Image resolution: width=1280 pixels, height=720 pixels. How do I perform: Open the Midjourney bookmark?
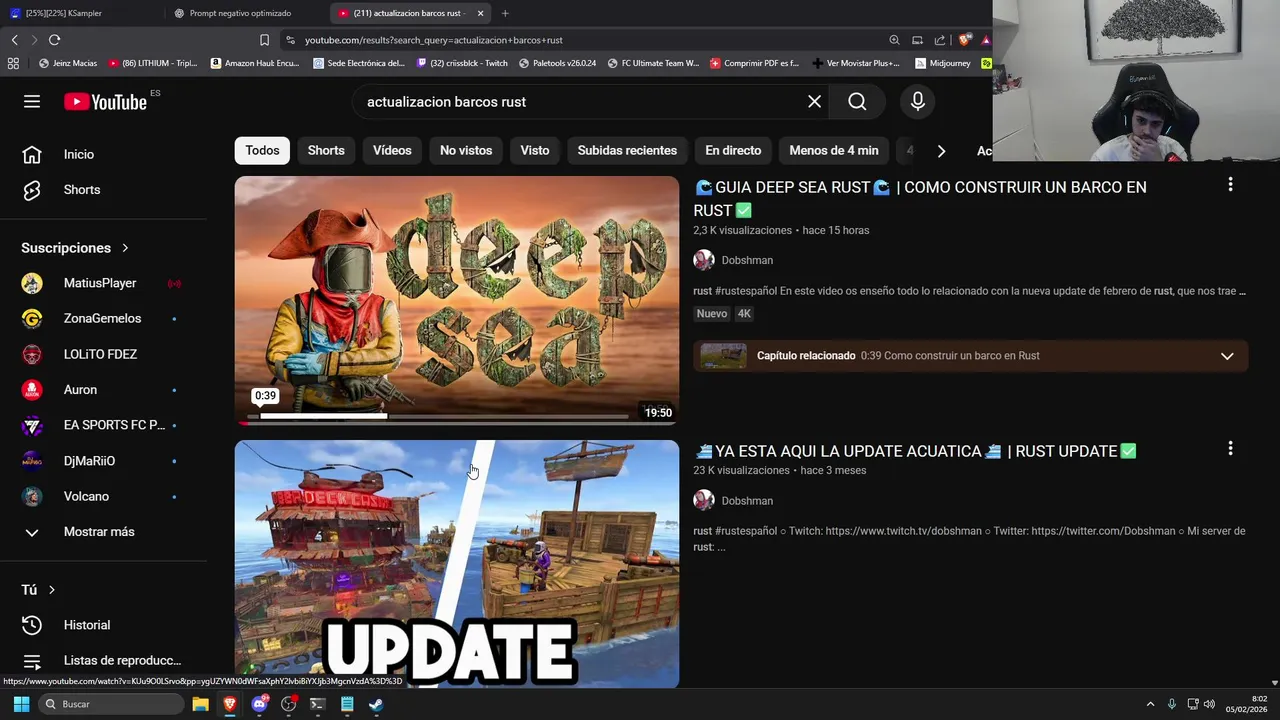tap(942, 63)
